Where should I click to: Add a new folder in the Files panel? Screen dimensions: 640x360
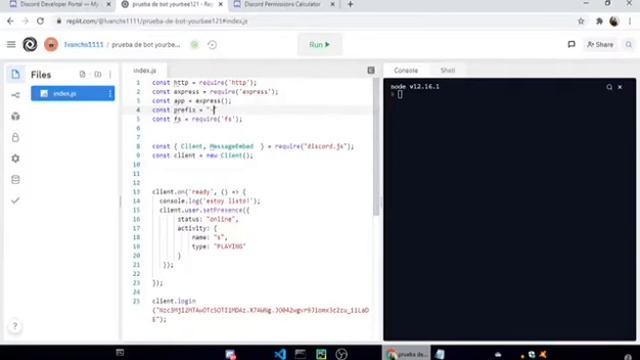[x=98, y=74]
